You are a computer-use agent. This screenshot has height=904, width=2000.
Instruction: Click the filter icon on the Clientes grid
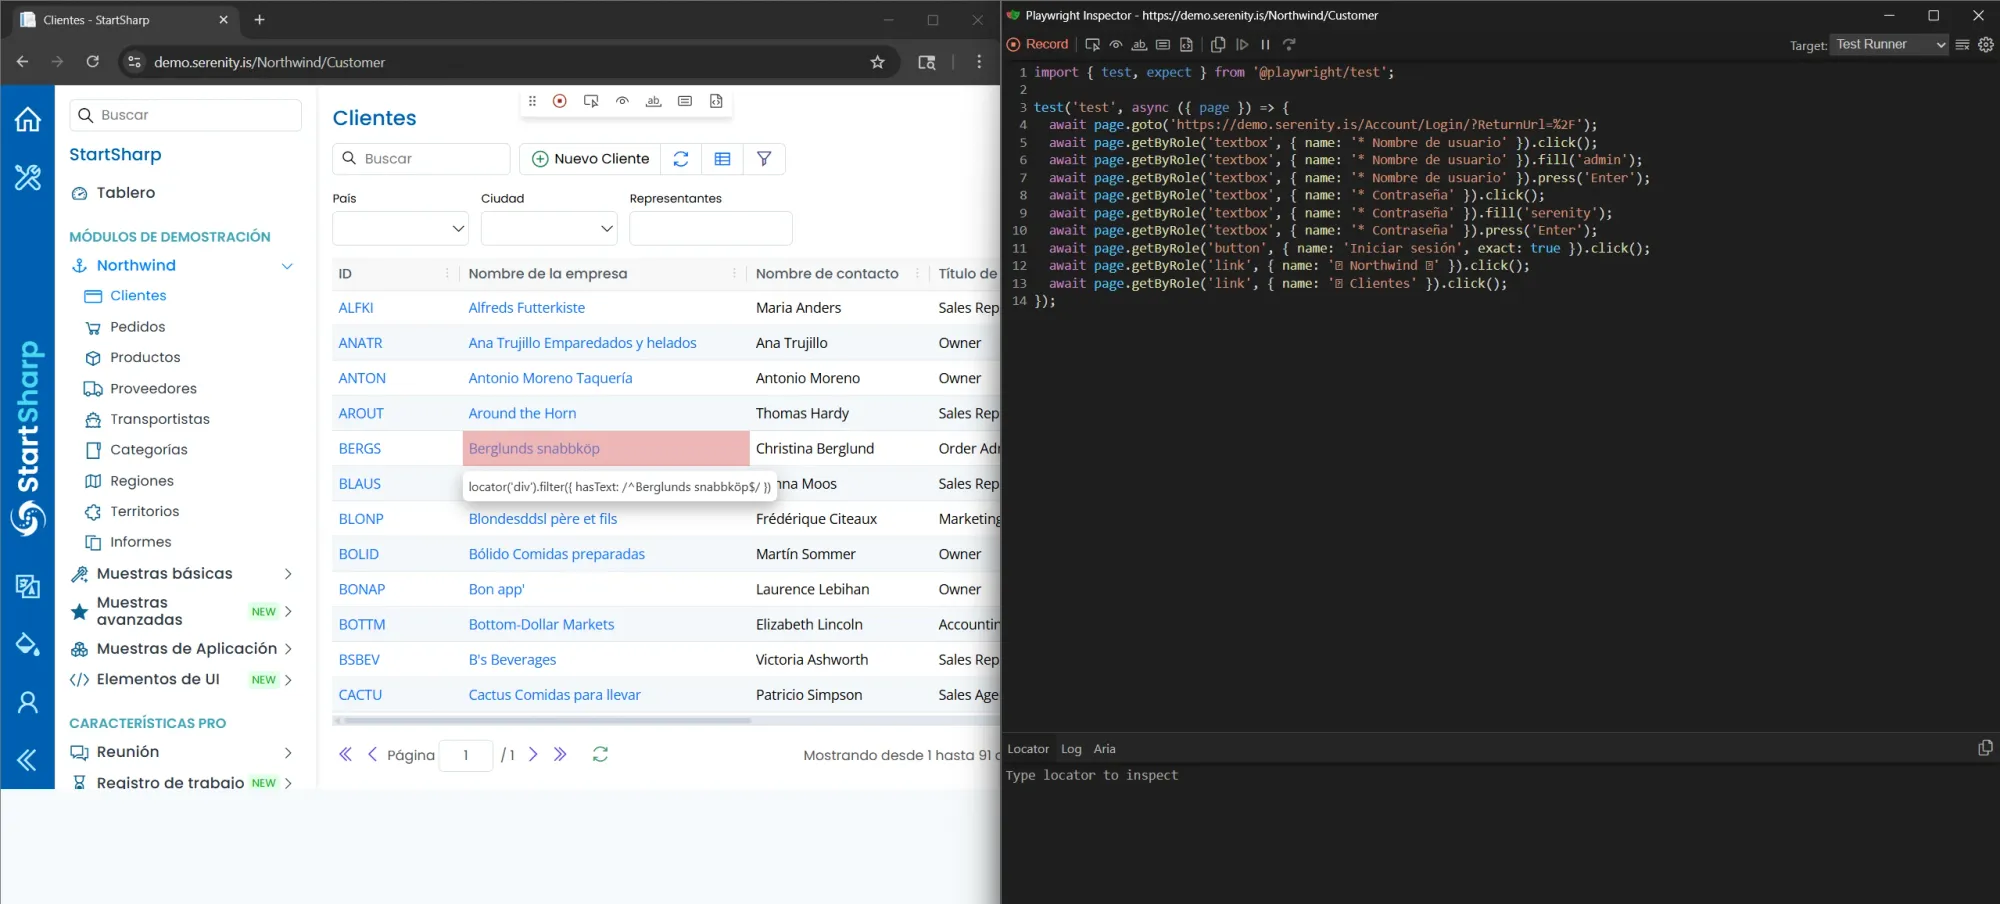765,158
